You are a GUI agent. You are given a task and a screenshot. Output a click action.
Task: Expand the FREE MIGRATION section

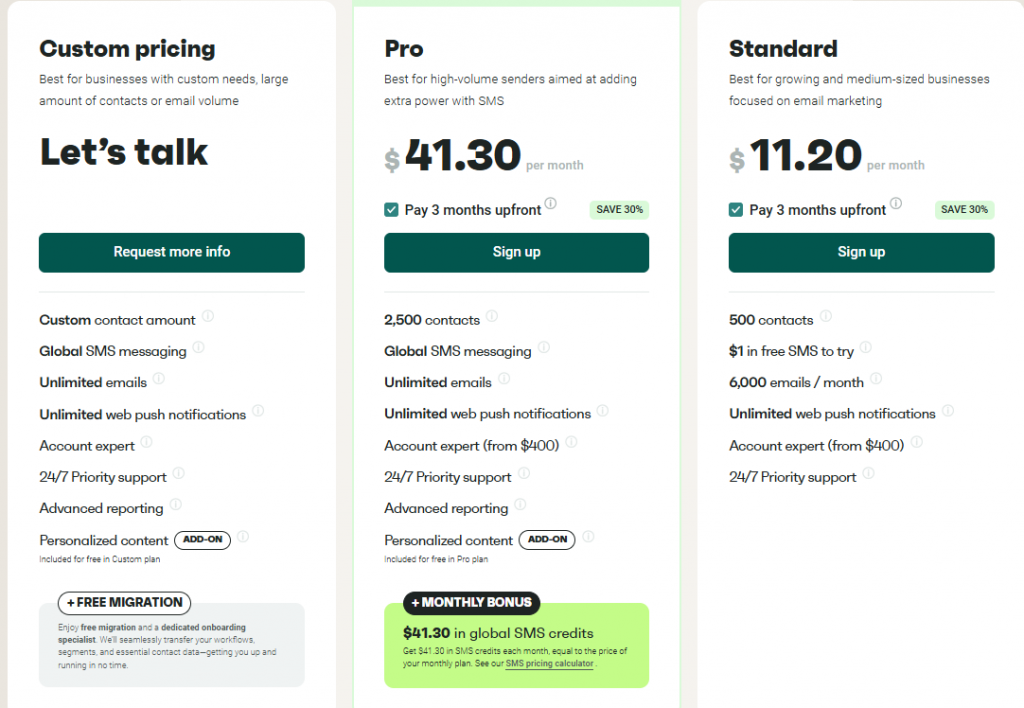pyautogui.click(x=123, y=603)
